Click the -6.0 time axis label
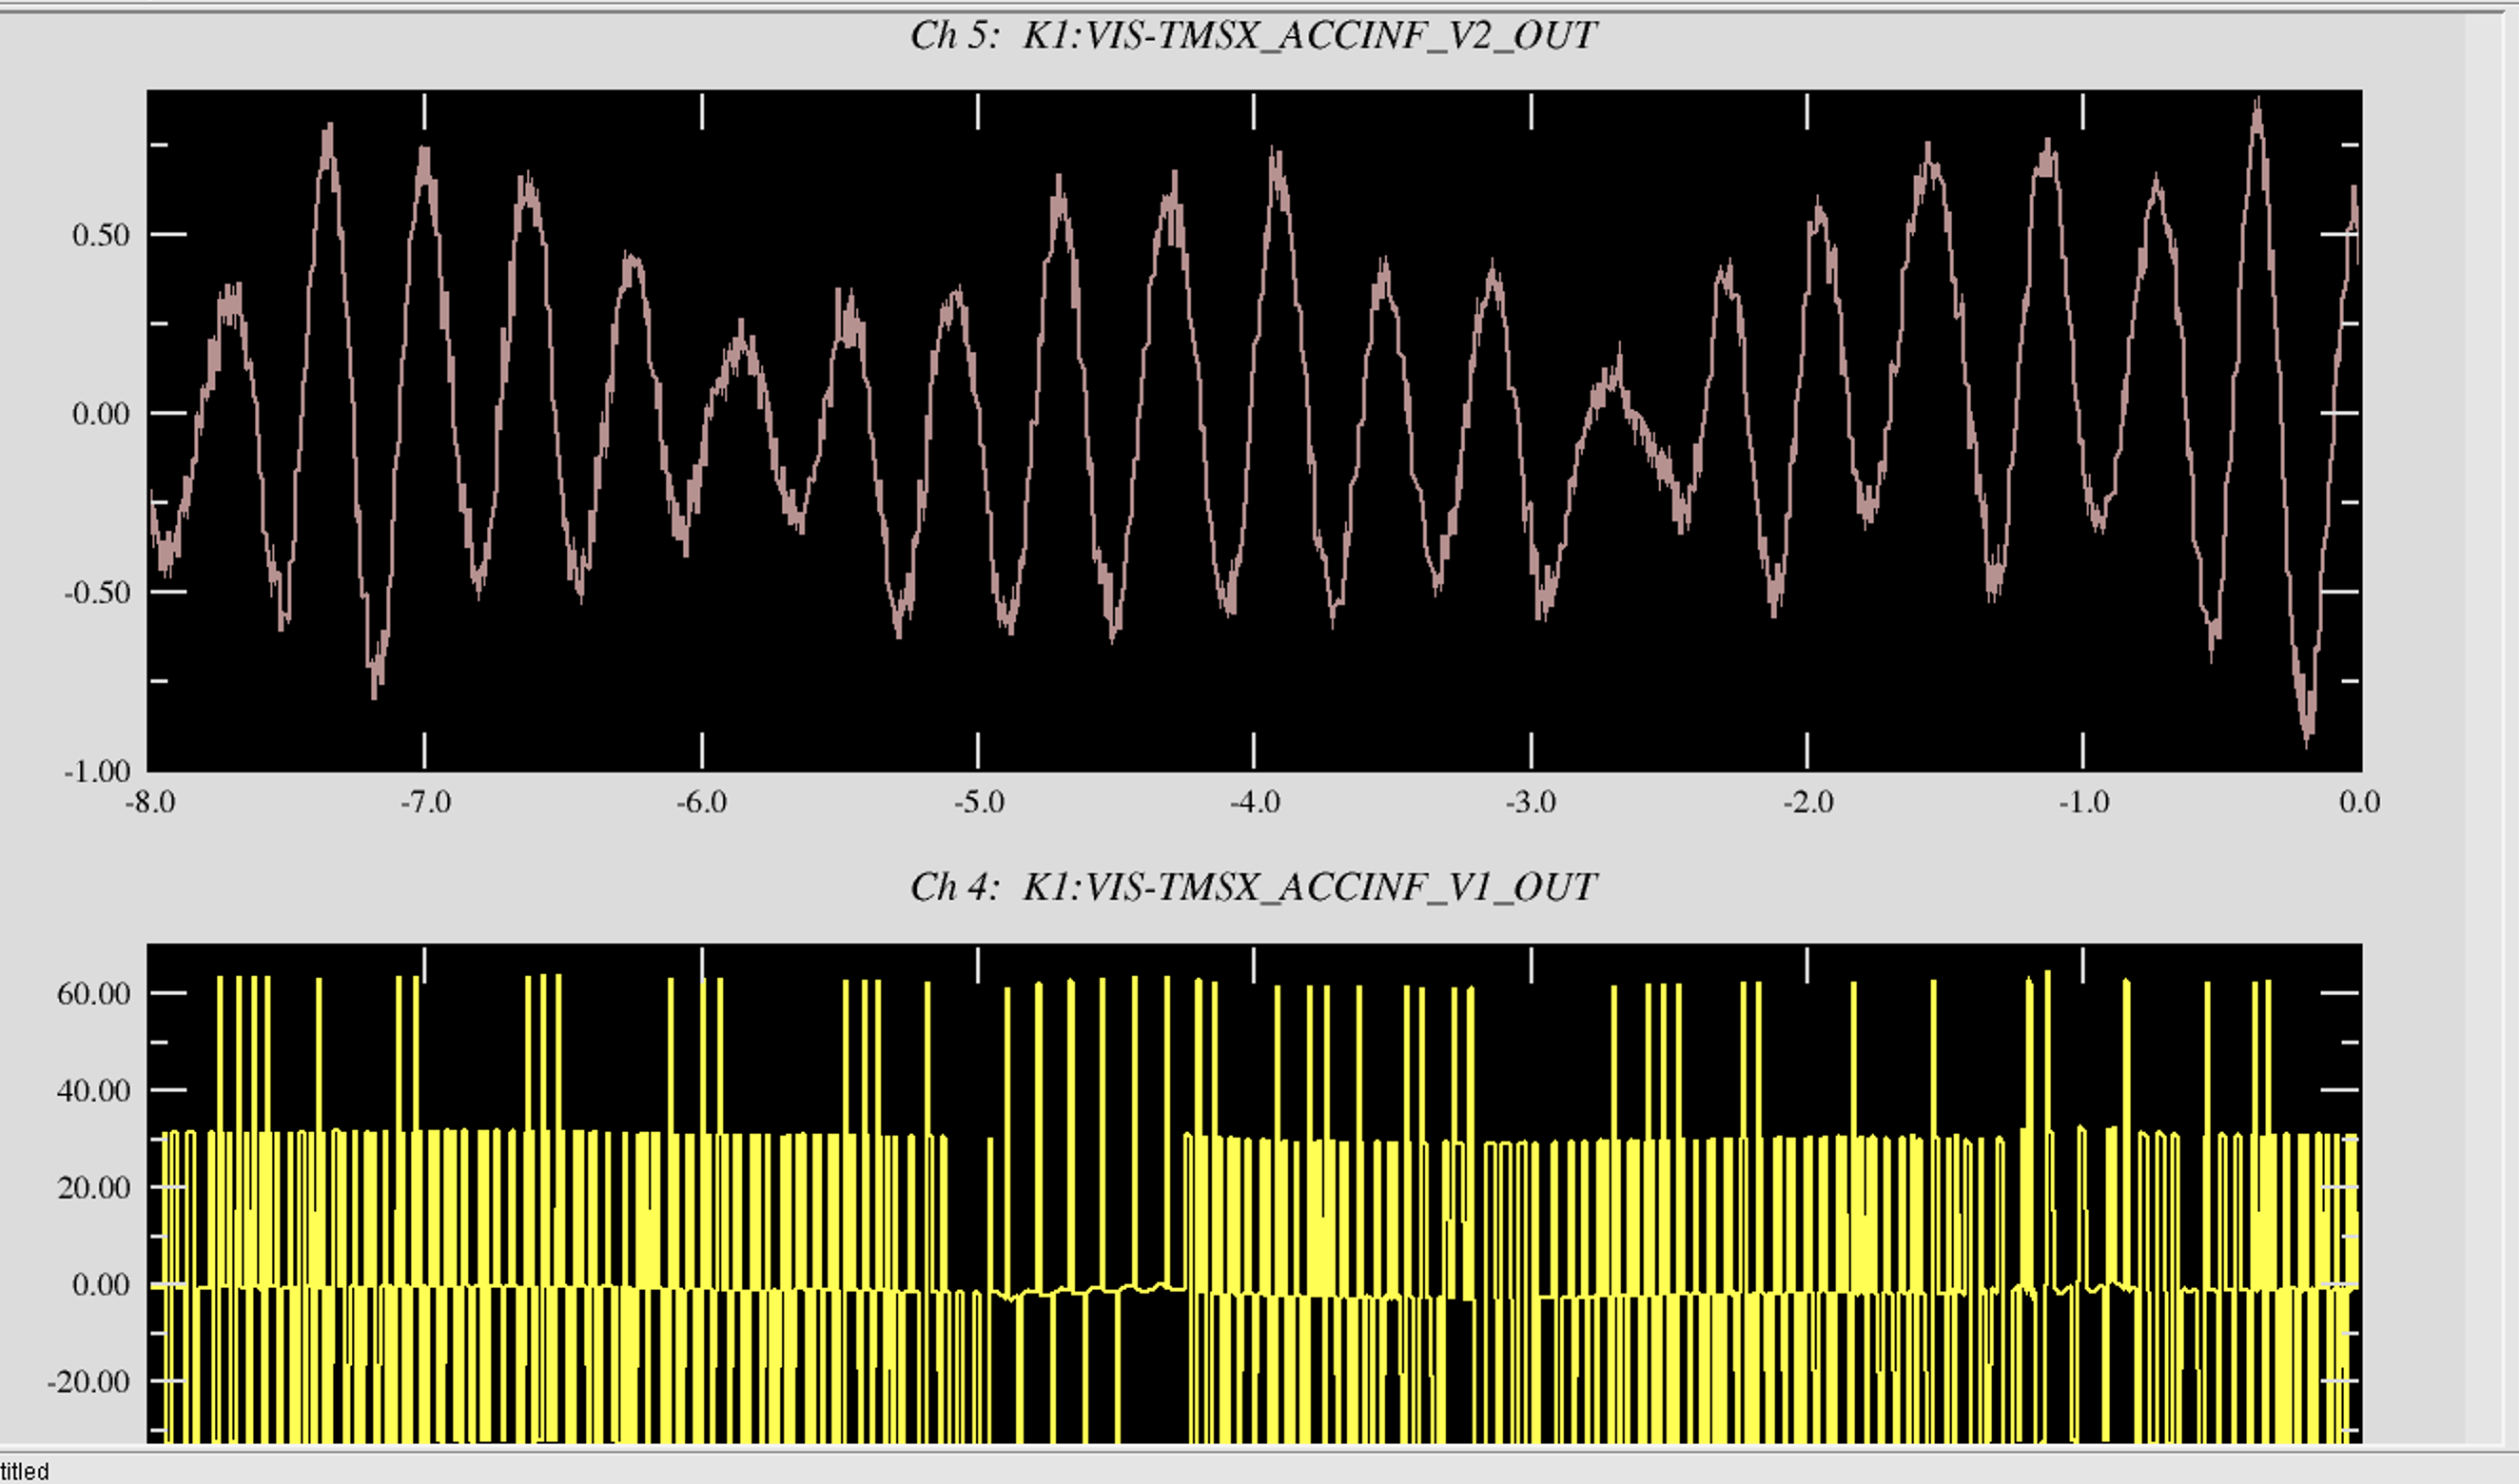Image resolution: width=2519 pixels, height=1484 pixels. [x=702, y=802]
